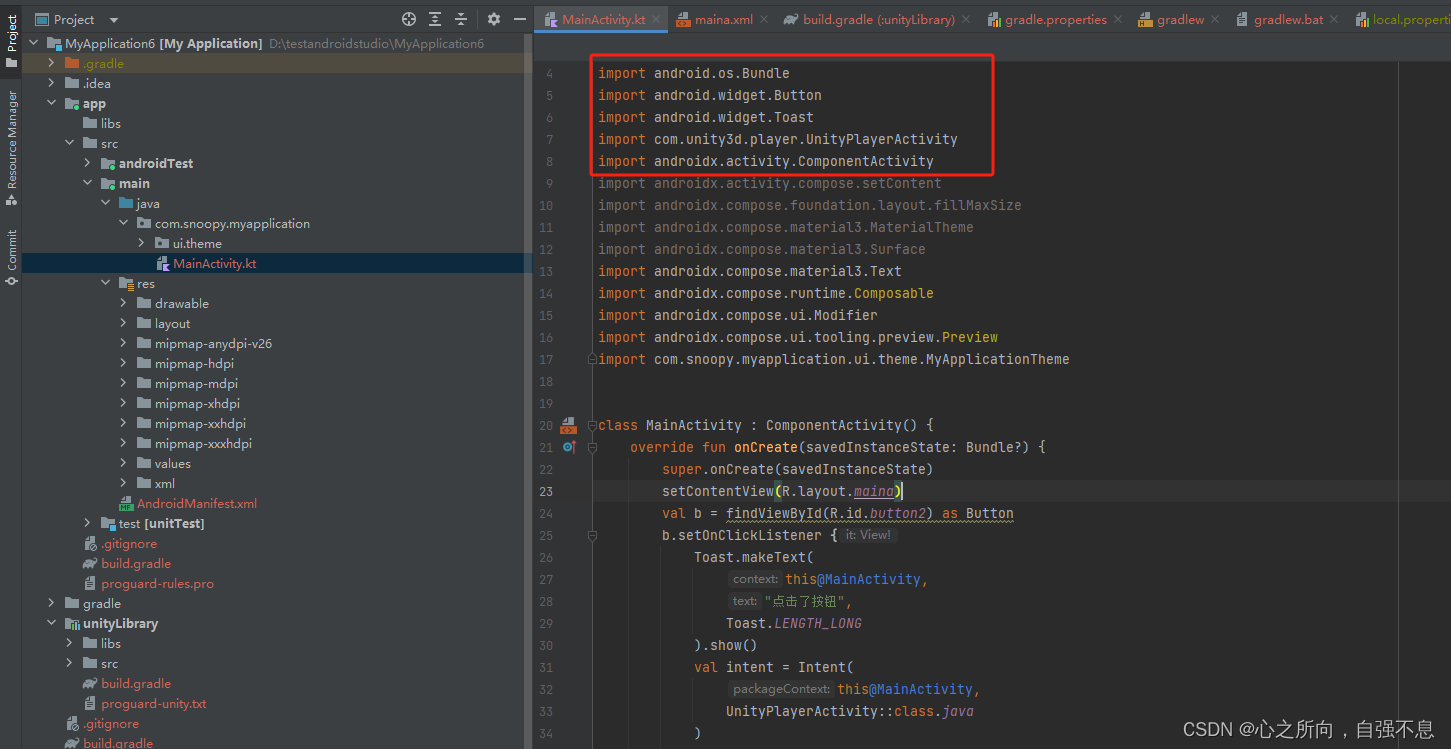Select AndroidManifest.xml in the project tree
The width and height of the screenshot is (1451, 749).
pyautogui.click(x=196, y=503)
